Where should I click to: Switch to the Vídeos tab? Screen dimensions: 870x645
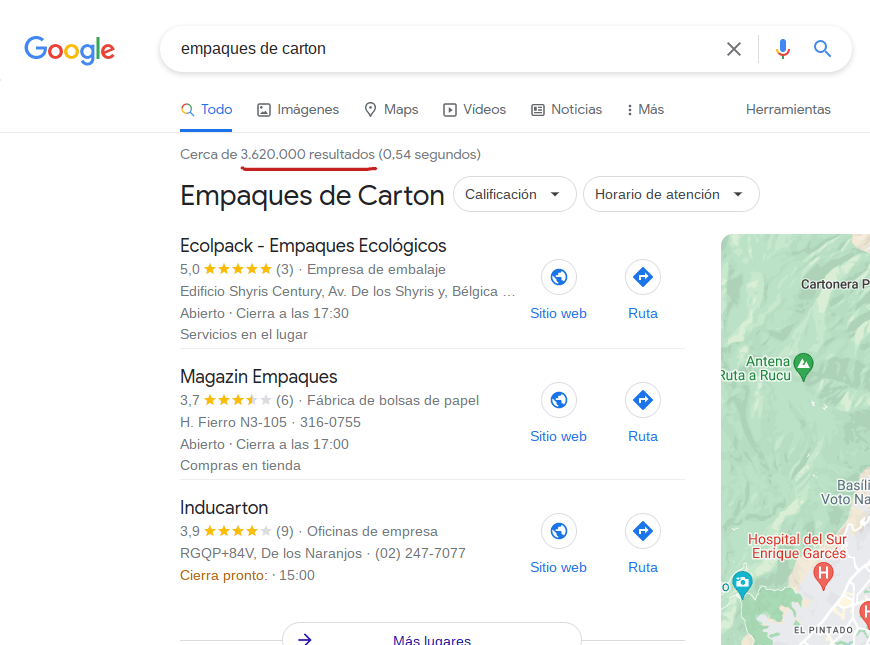click(474, 110)
